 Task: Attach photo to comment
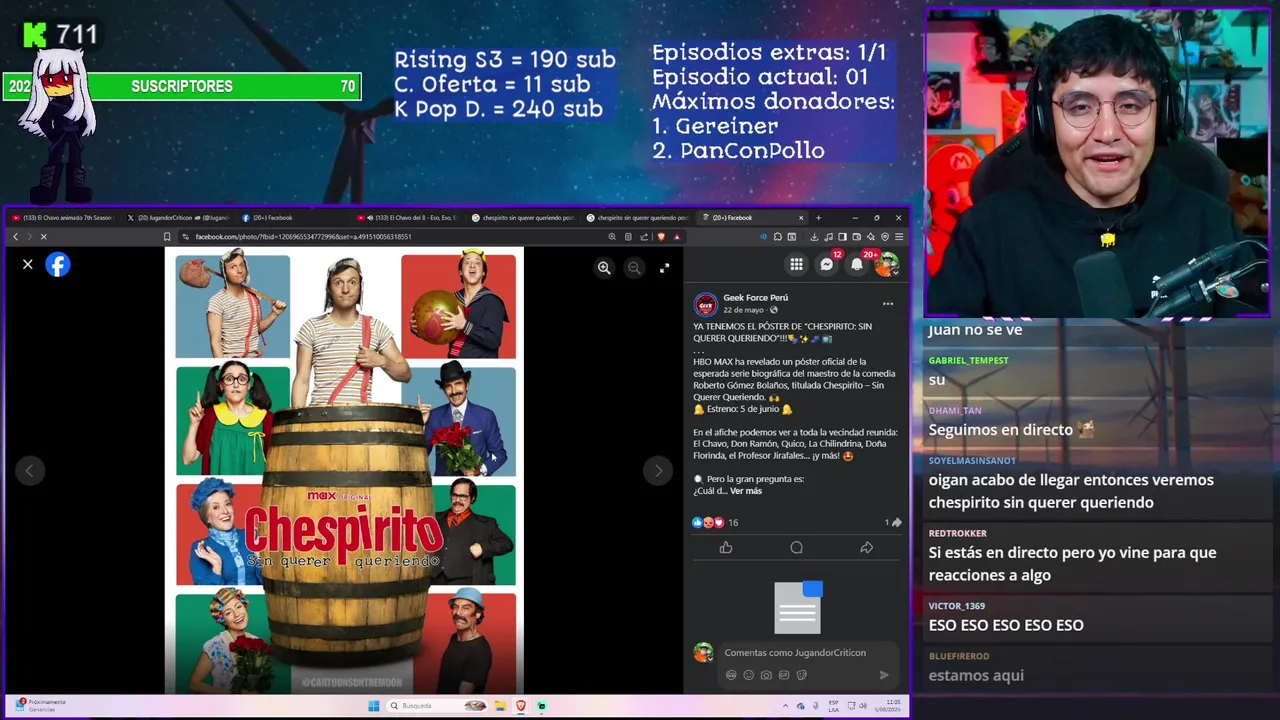pos(766,675)
